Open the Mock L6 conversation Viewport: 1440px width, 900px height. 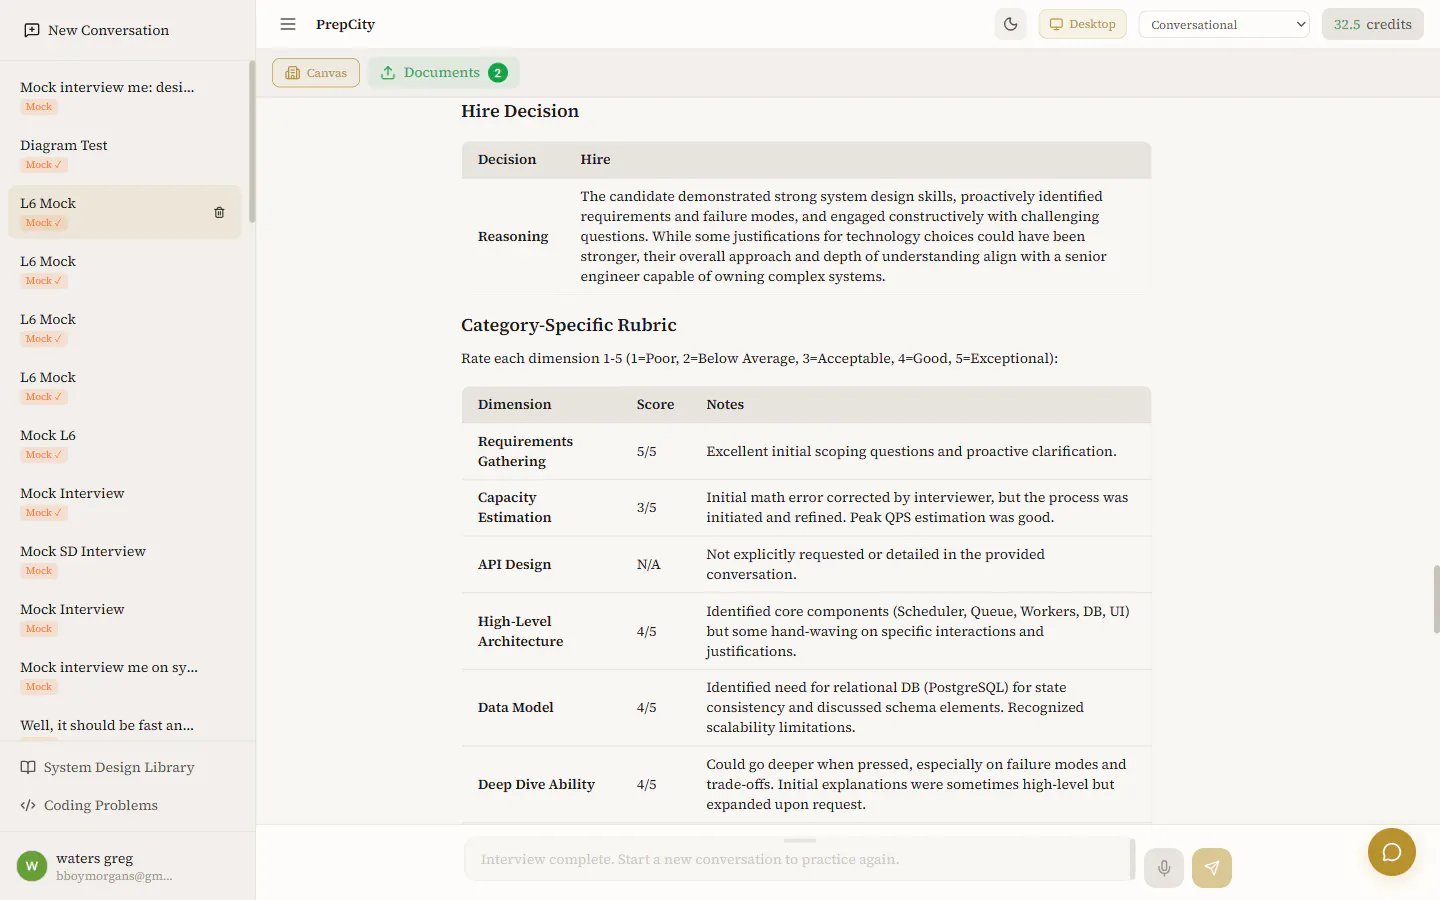[x=124, y=444]
